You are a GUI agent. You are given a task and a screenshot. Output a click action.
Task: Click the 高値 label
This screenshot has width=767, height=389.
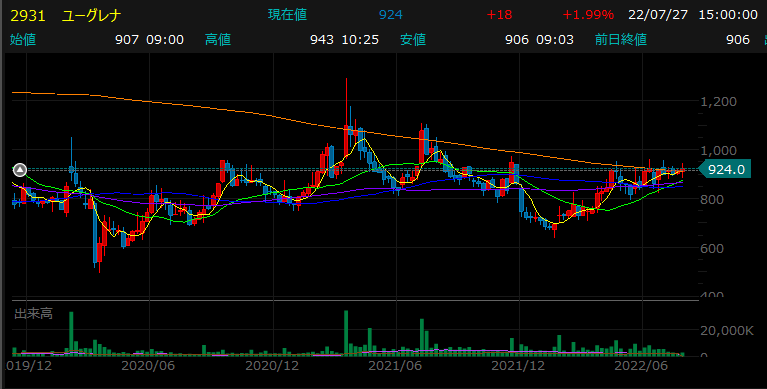[x=218, y=39]
